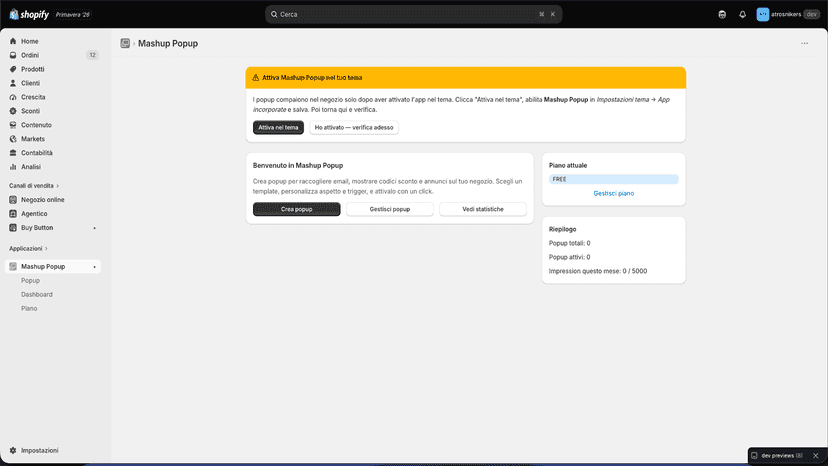Screen dimensions: 828x466
Task: Click the search magnifier icon
Action: pyautogui.click(x=274, y=14)
